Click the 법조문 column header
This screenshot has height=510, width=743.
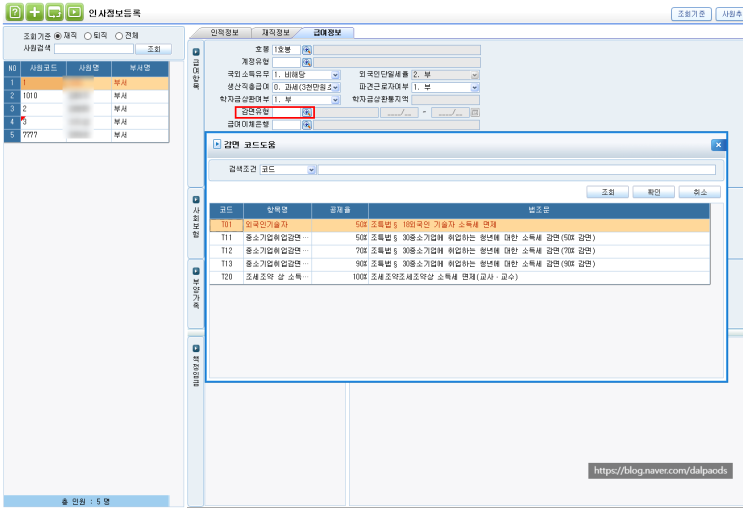[539, 210]
